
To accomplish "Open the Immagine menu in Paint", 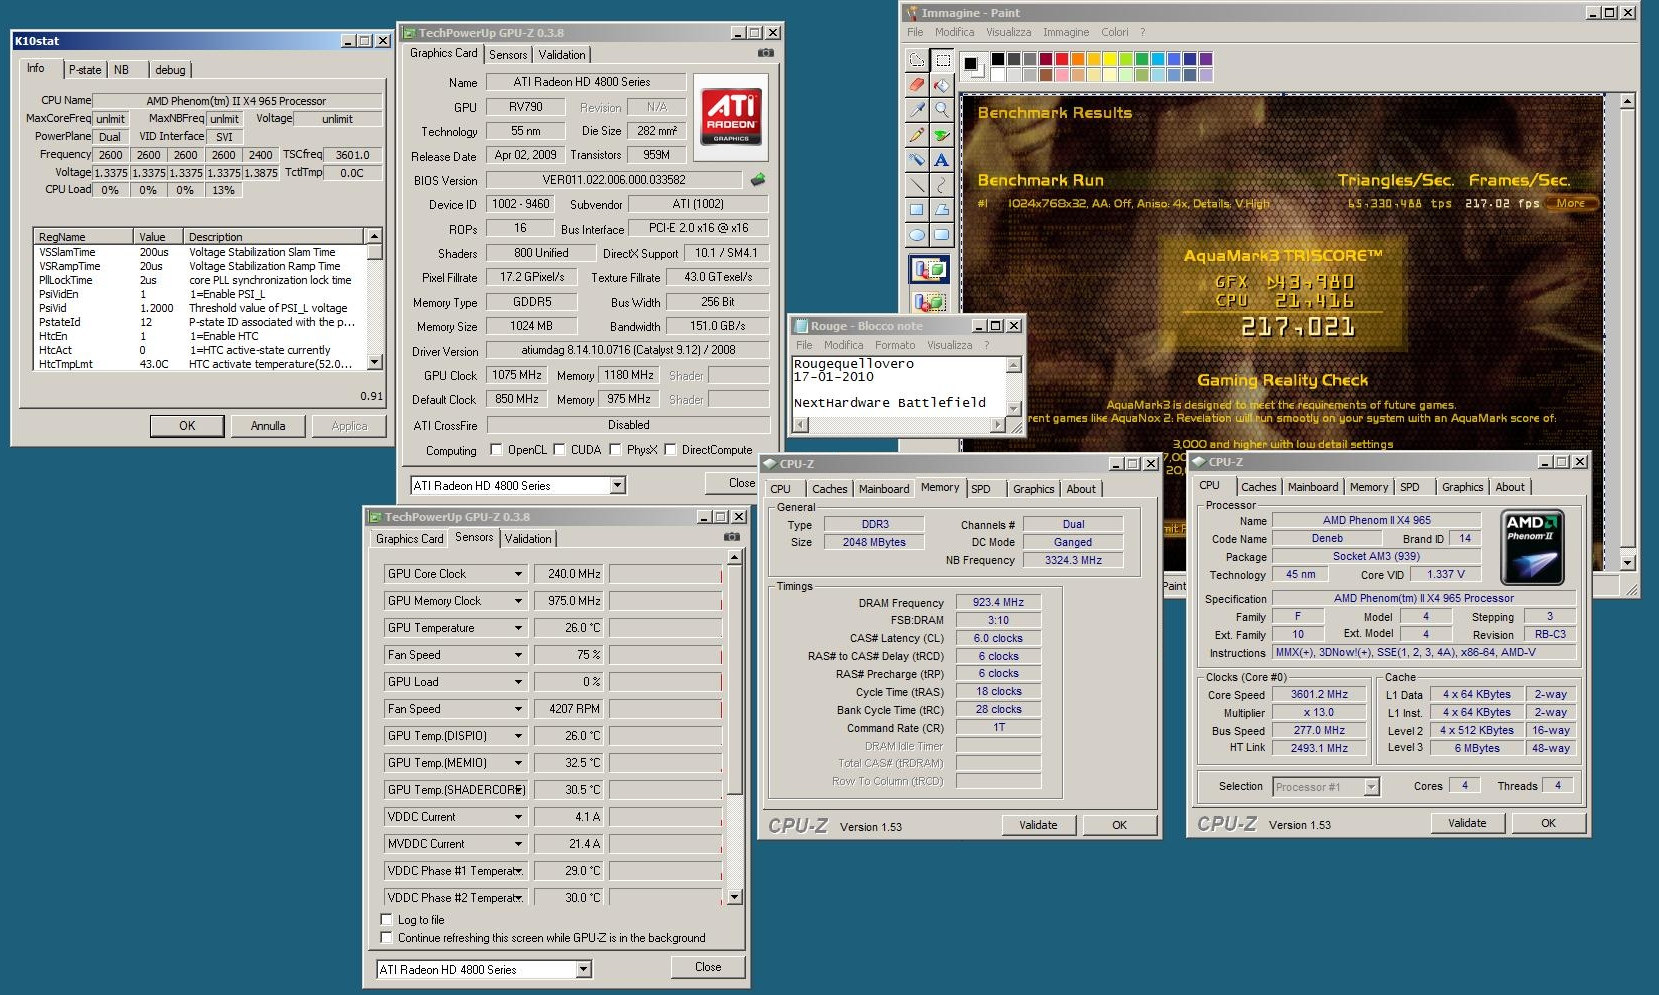I will click(x=1066, y=32).
